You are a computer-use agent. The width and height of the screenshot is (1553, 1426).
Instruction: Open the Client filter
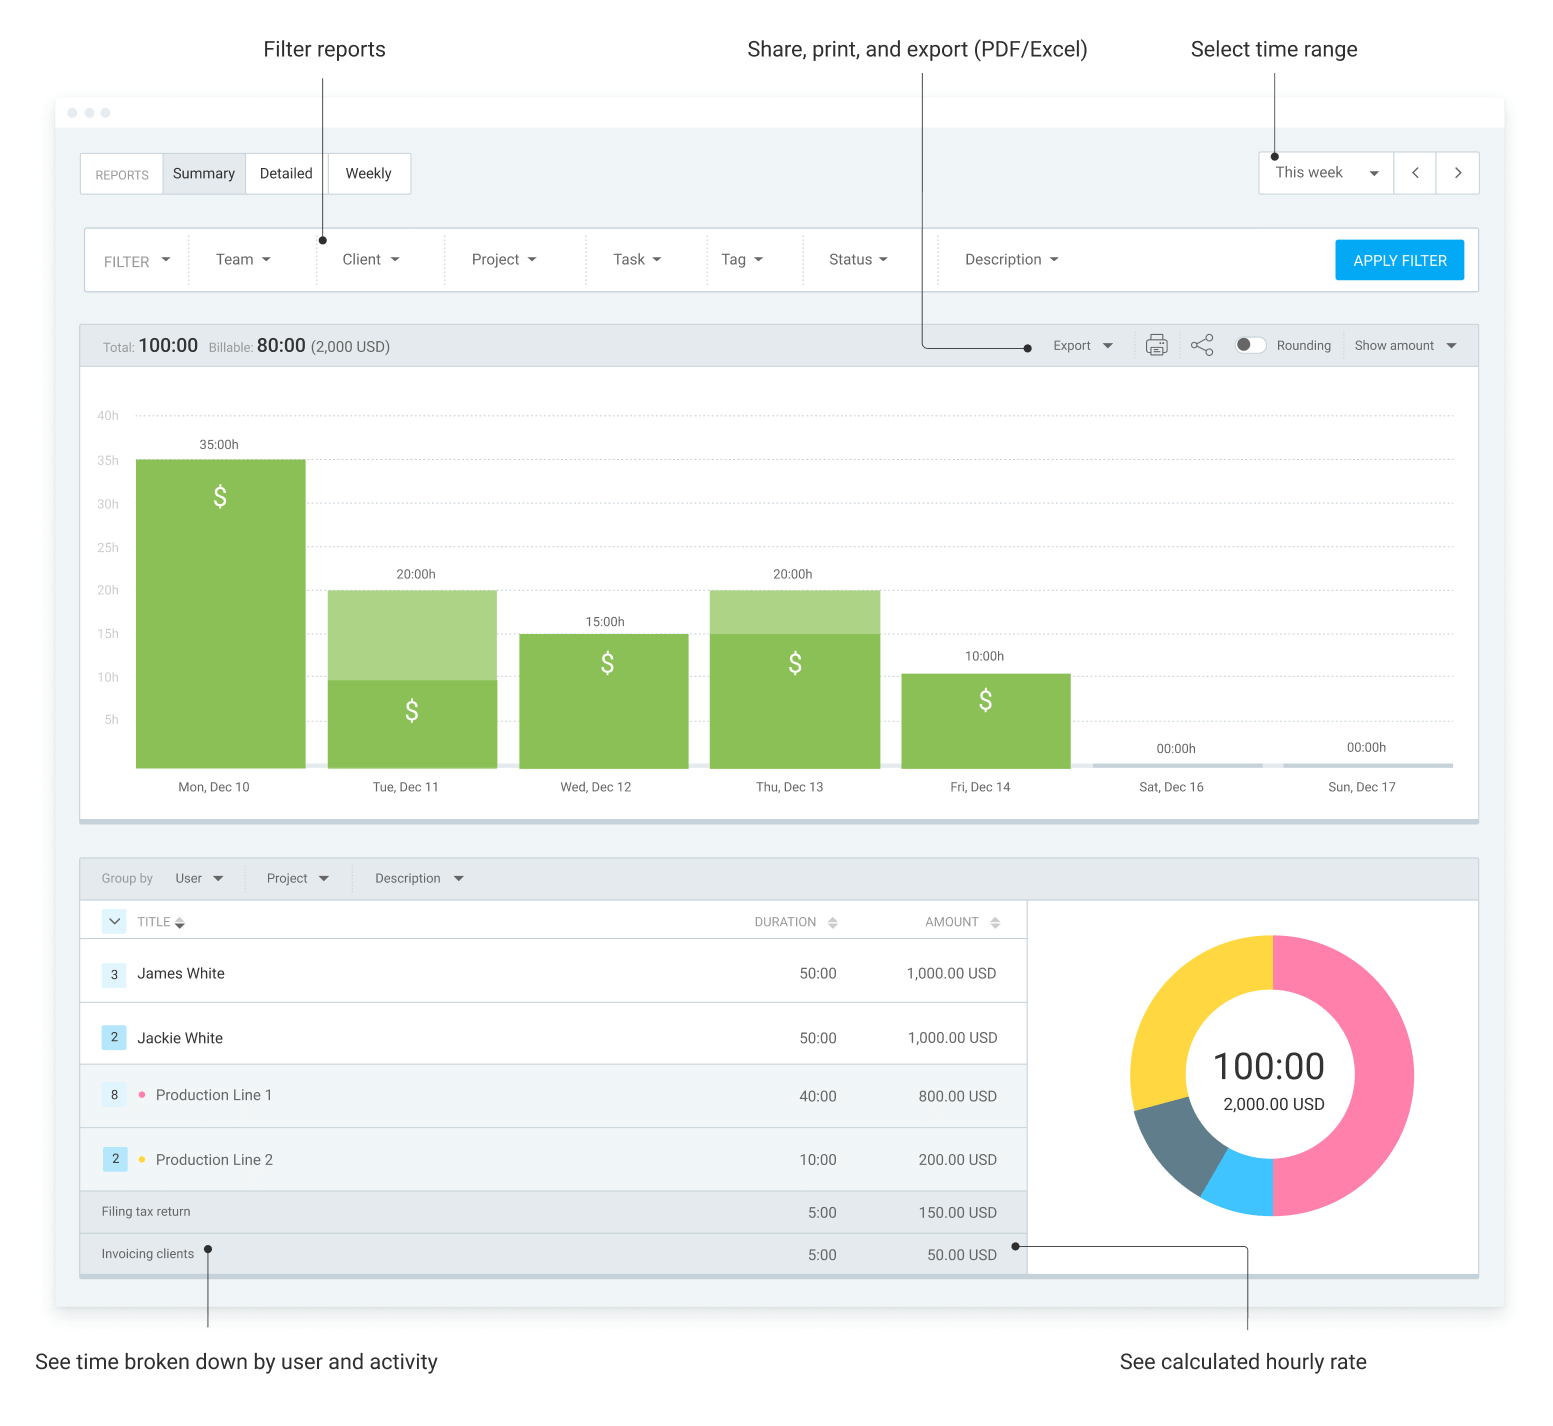point(370,259)
